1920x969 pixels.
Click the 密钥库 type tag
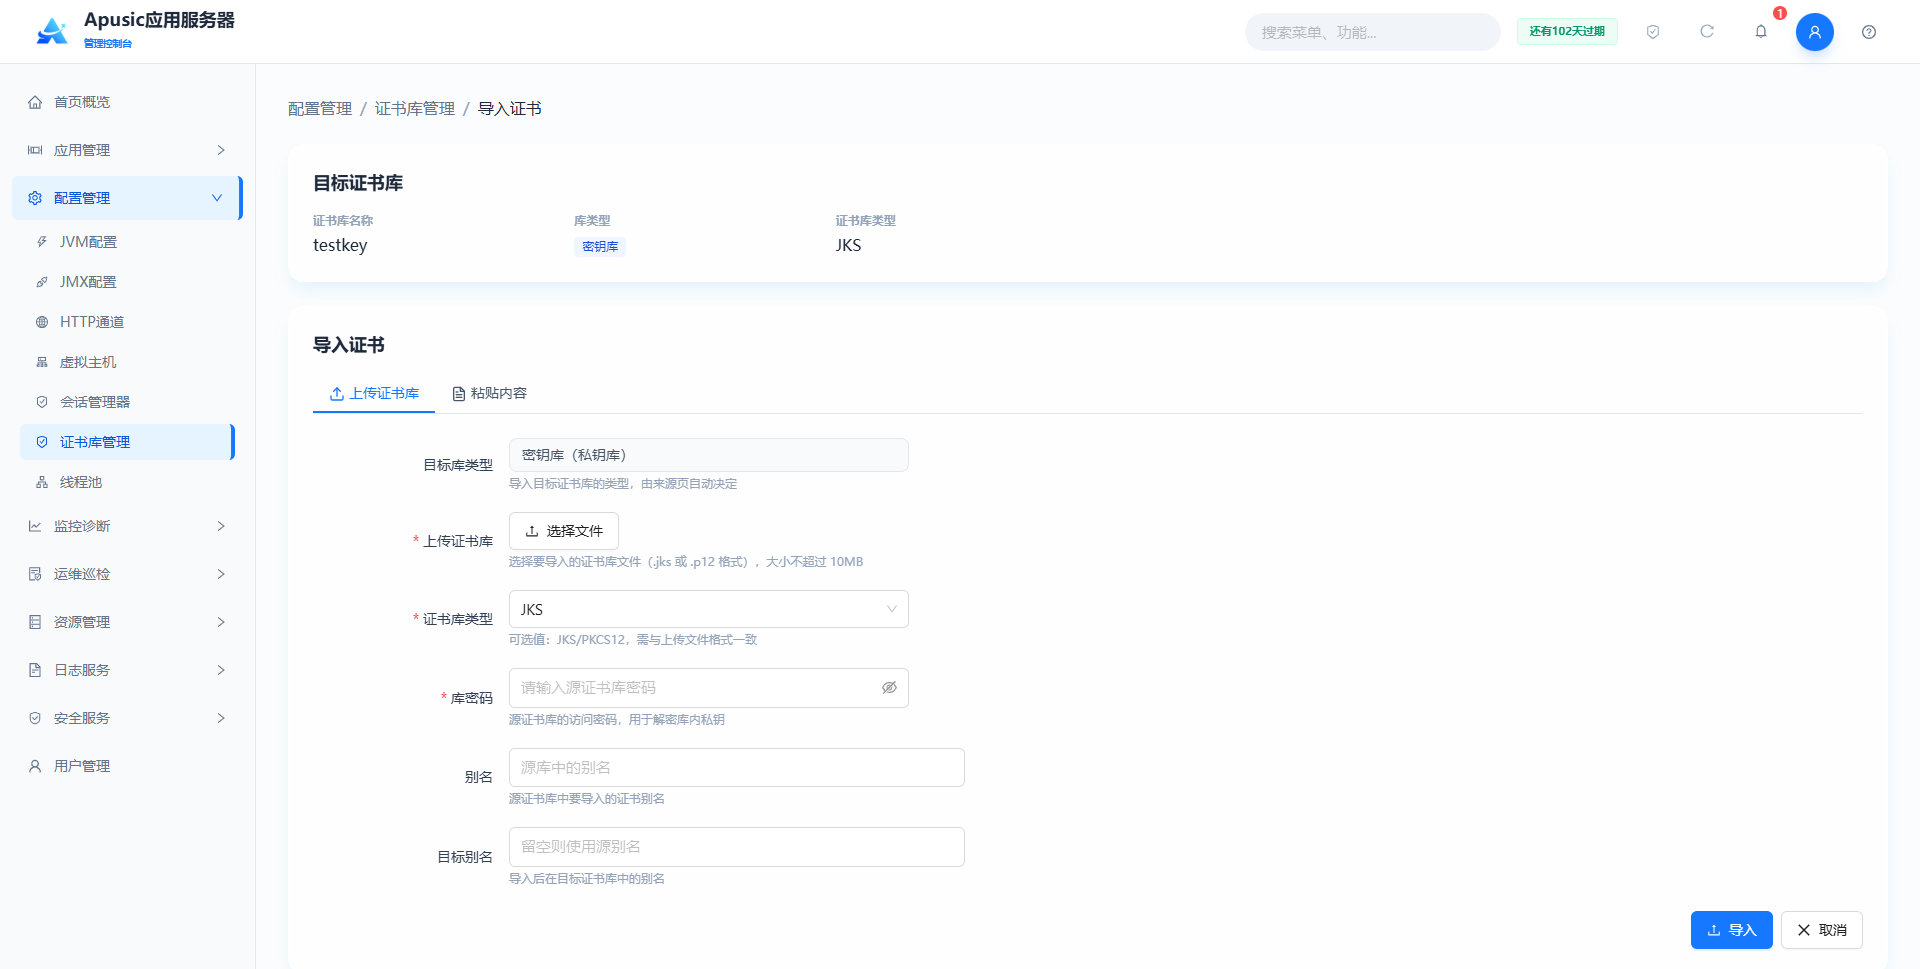tap(600, 247)
